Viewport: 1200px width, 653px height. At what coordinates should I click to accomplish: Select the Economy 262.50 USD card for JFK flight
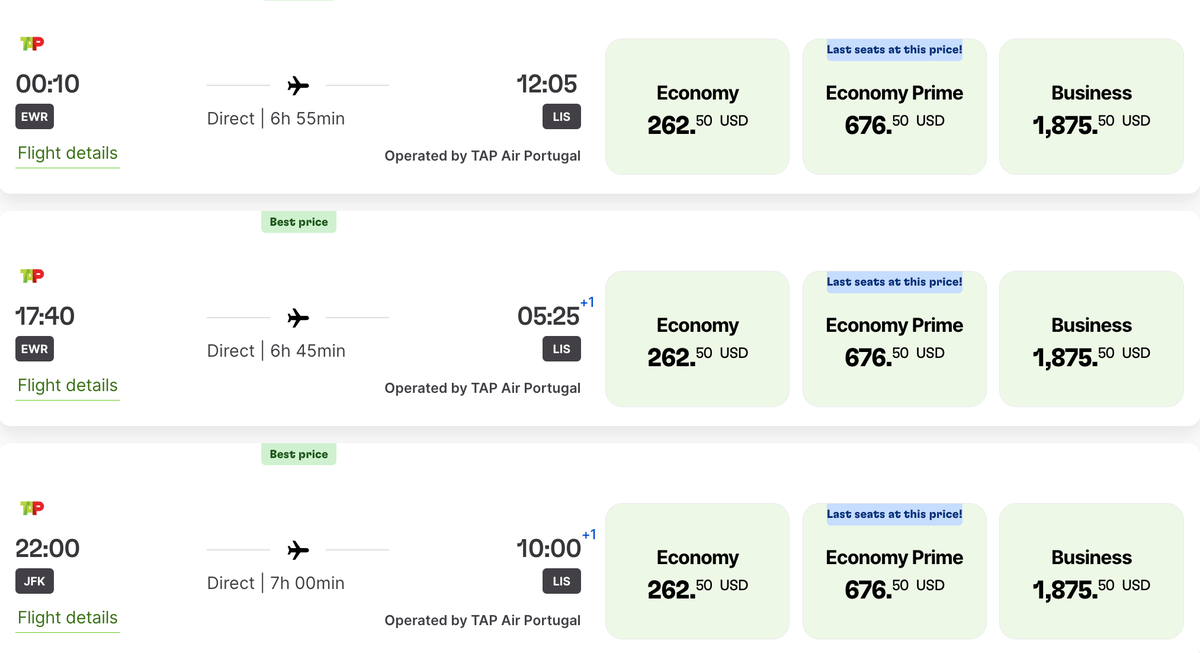[696, 570]
